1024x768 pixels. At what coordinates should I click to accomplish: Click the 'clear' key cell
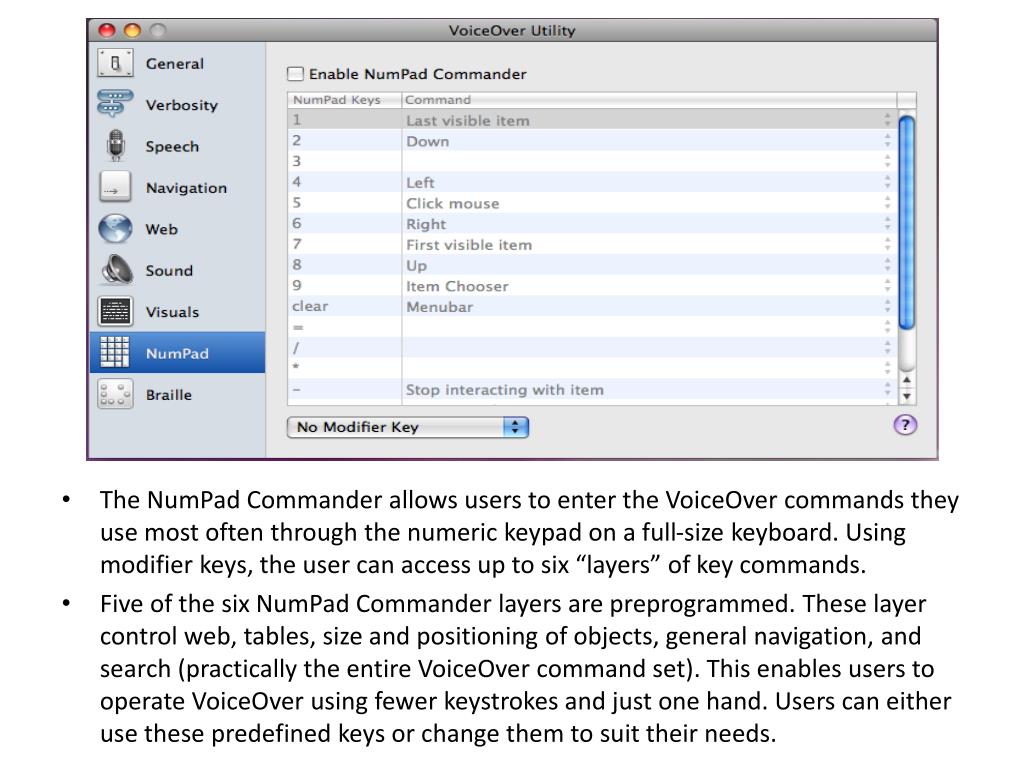tap(344, 306)
